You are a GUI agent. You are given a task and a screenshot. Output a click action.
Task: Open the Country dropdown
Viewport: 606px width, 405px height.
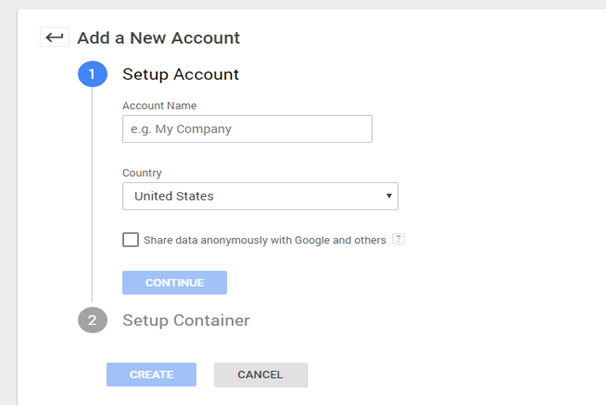pos(260,196)
